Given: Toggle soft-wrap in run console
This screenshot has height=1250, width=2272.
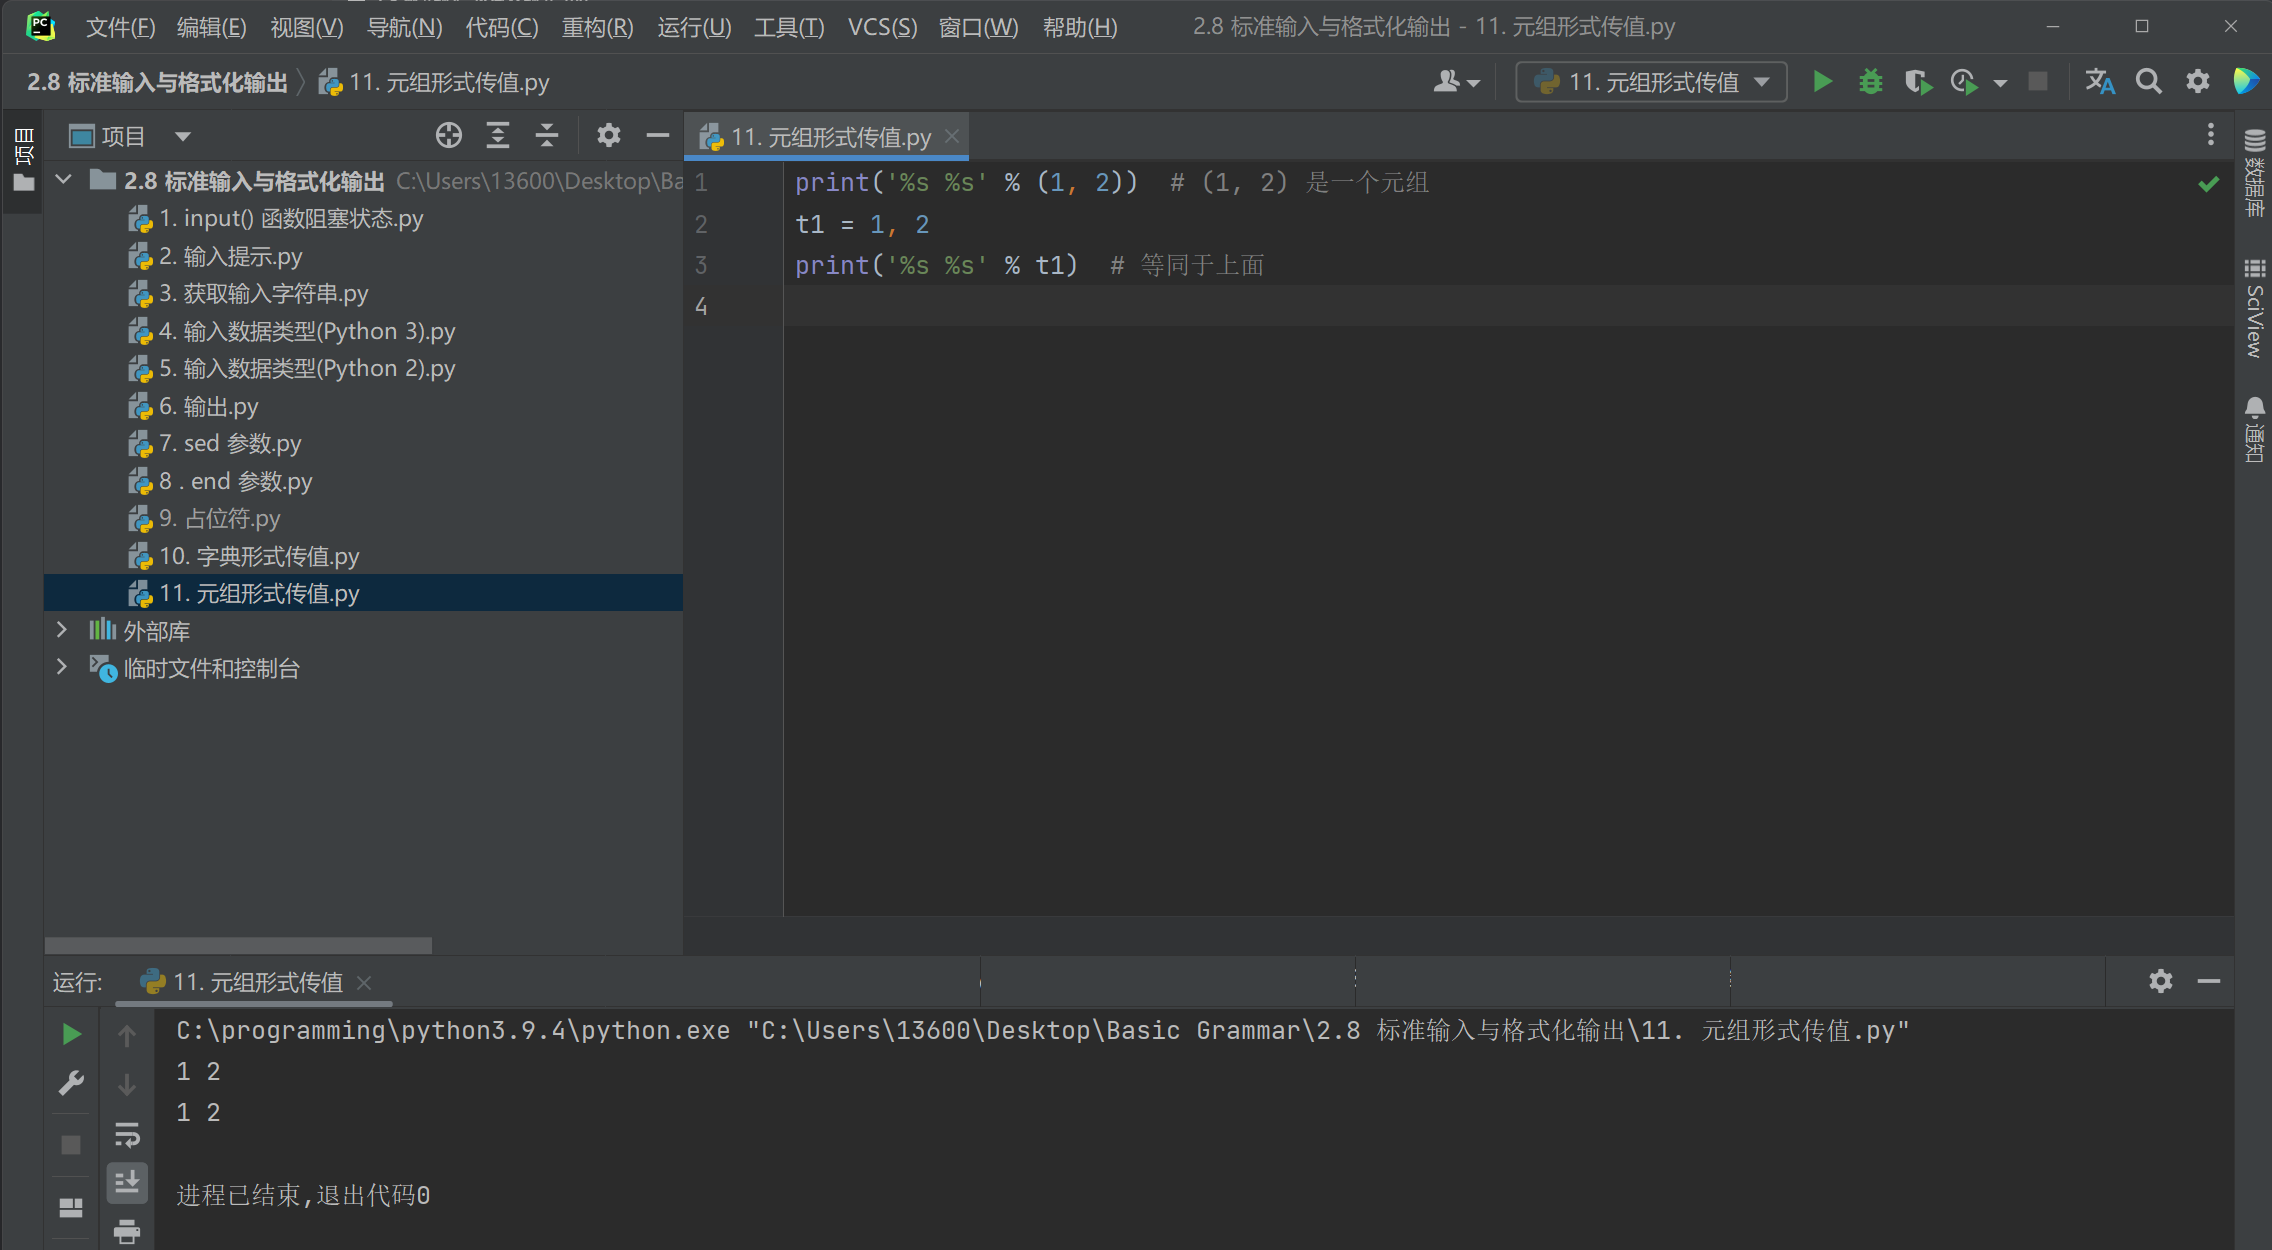Looking at the screenshot, I should pos(127,1135).
